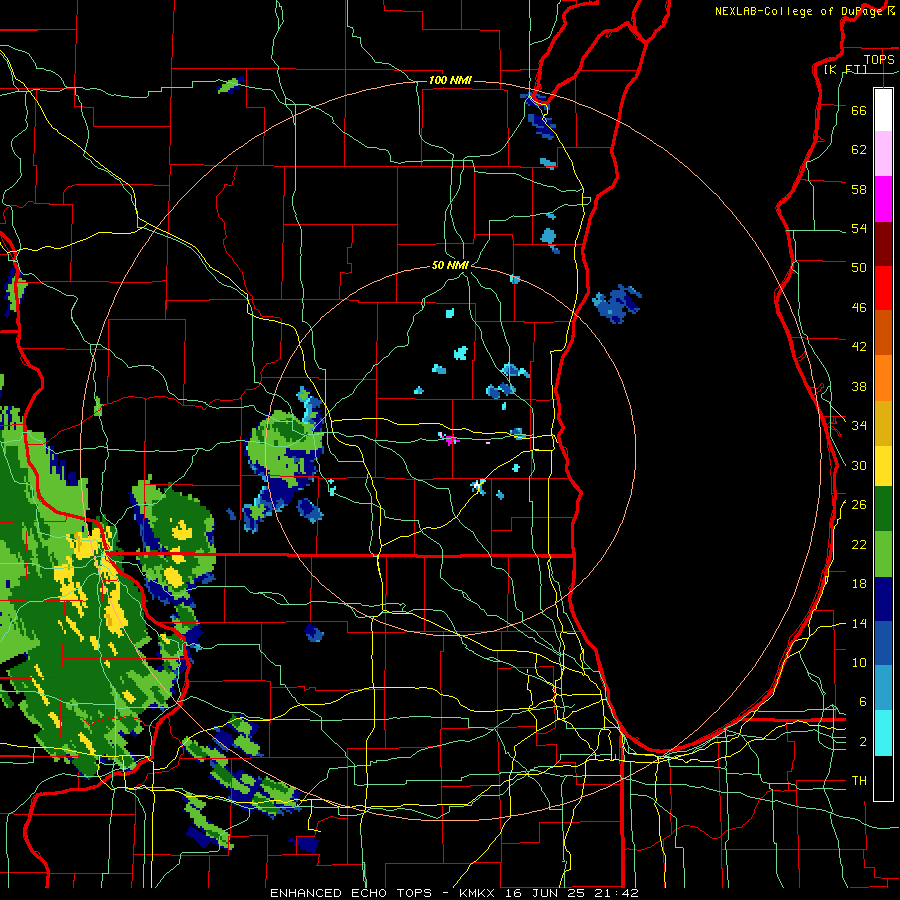Click the '2' legend value
Image resolution: width=900 pixels, height=900 pixels.
(x=863, y=742)
